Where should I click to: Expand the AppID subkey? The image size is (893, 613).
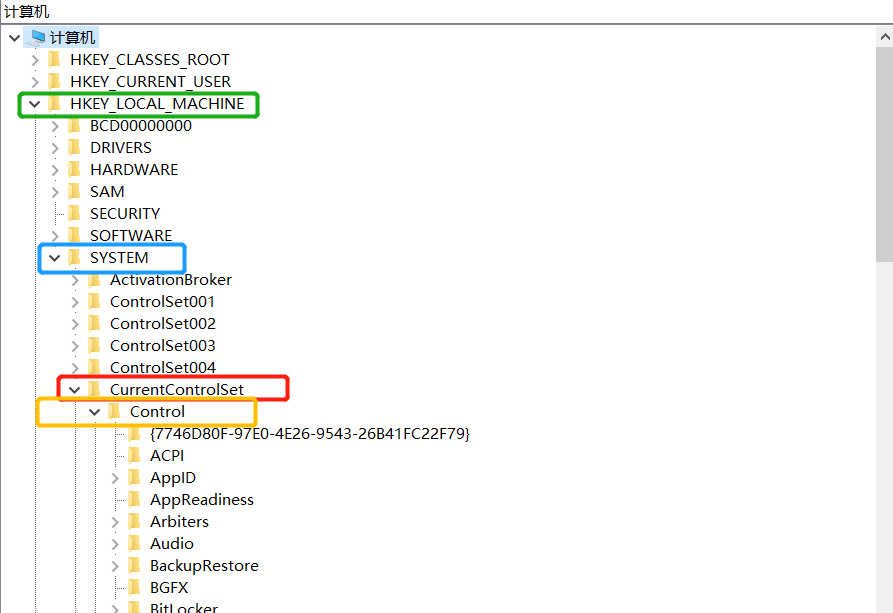115,478
